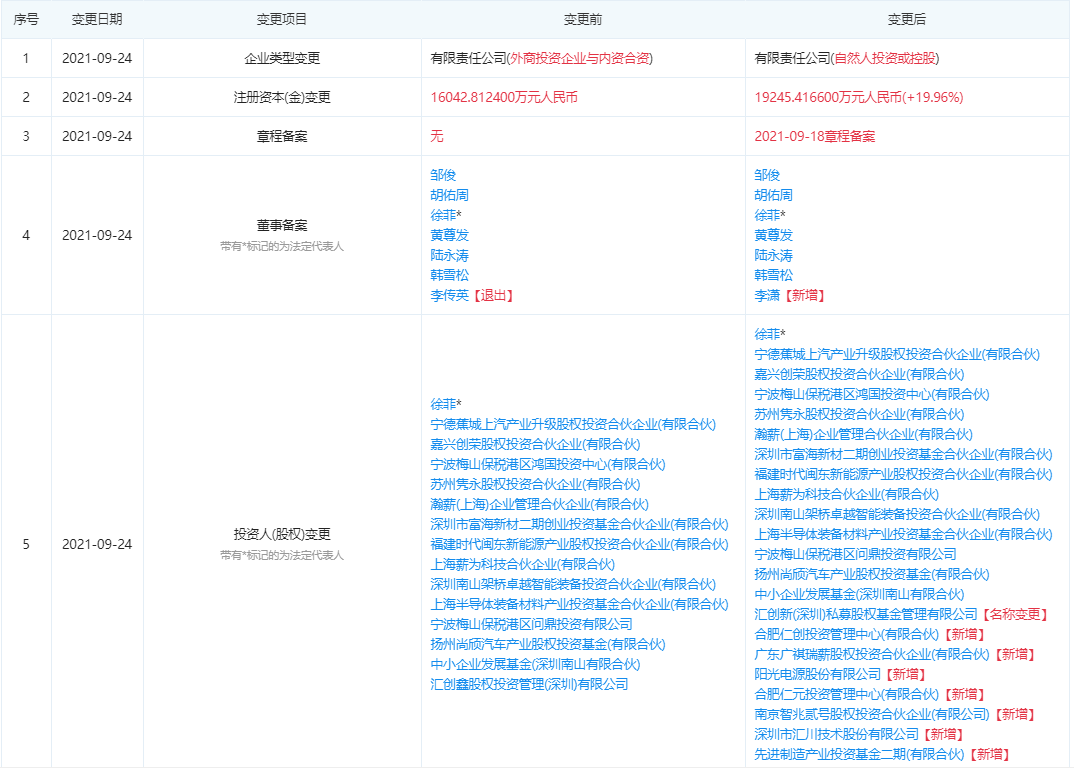Screen dimensions: 1074x771
Task: Open 苏州隽永股权投资合伙企业 link under 变更前
Action: [535, 484]
